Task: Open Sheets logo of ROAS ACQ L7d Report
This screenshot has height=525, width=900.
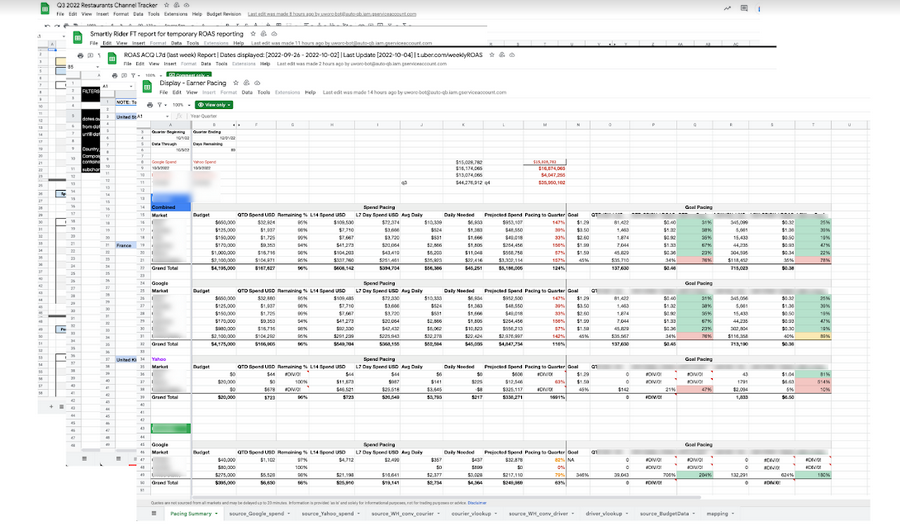Action: point(112,58)
